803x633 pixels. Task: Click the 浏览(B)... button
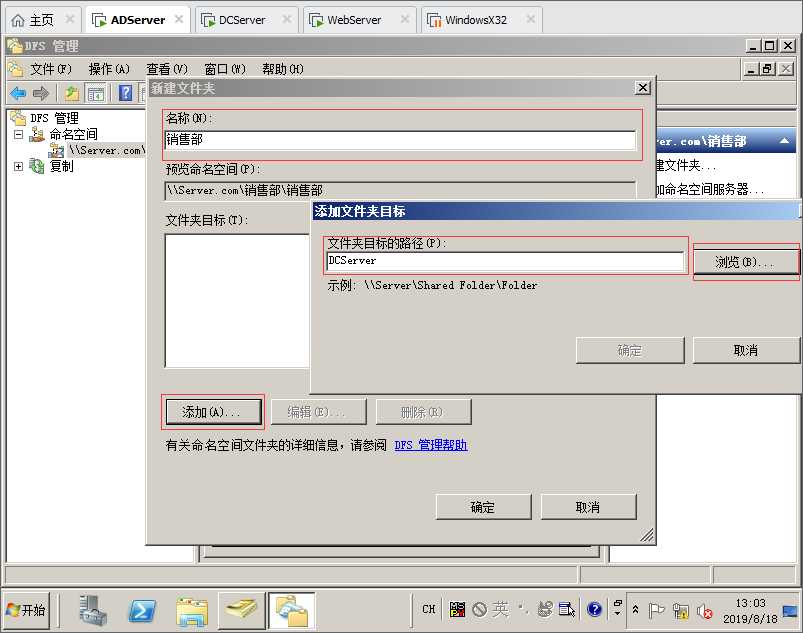pos(745,262)
